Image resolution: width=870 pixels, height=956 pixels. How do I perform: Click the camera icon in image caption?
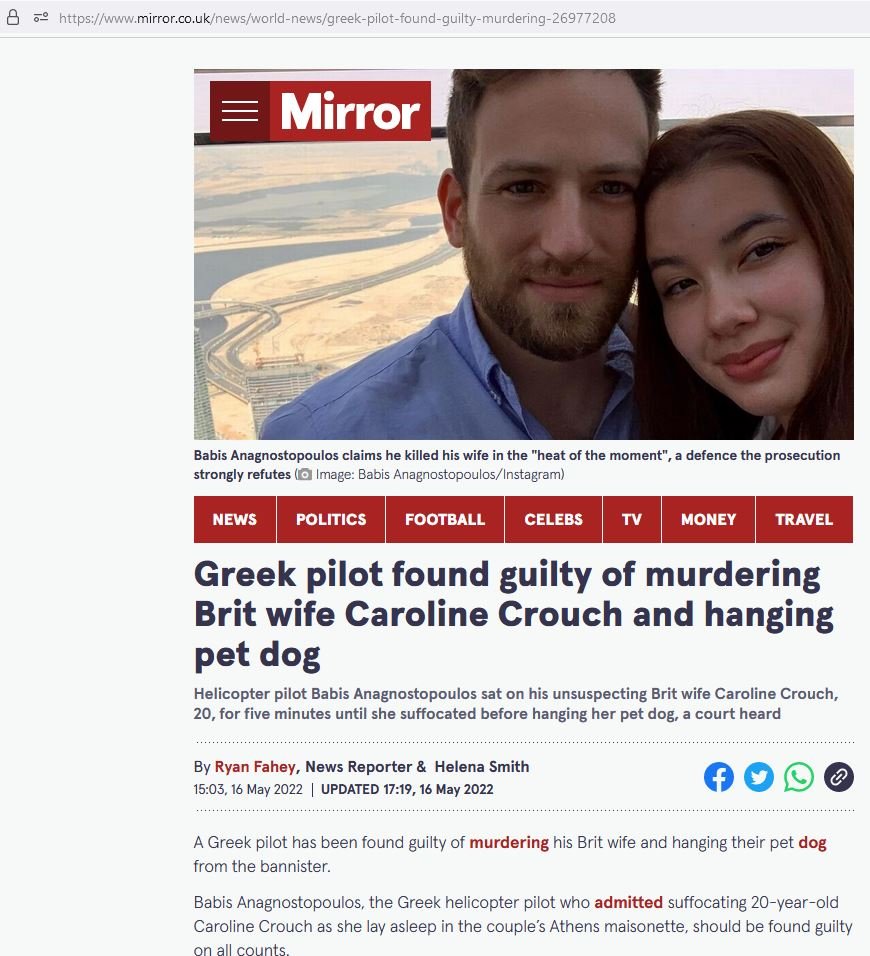pyautogui.click(x=305, y=474)
